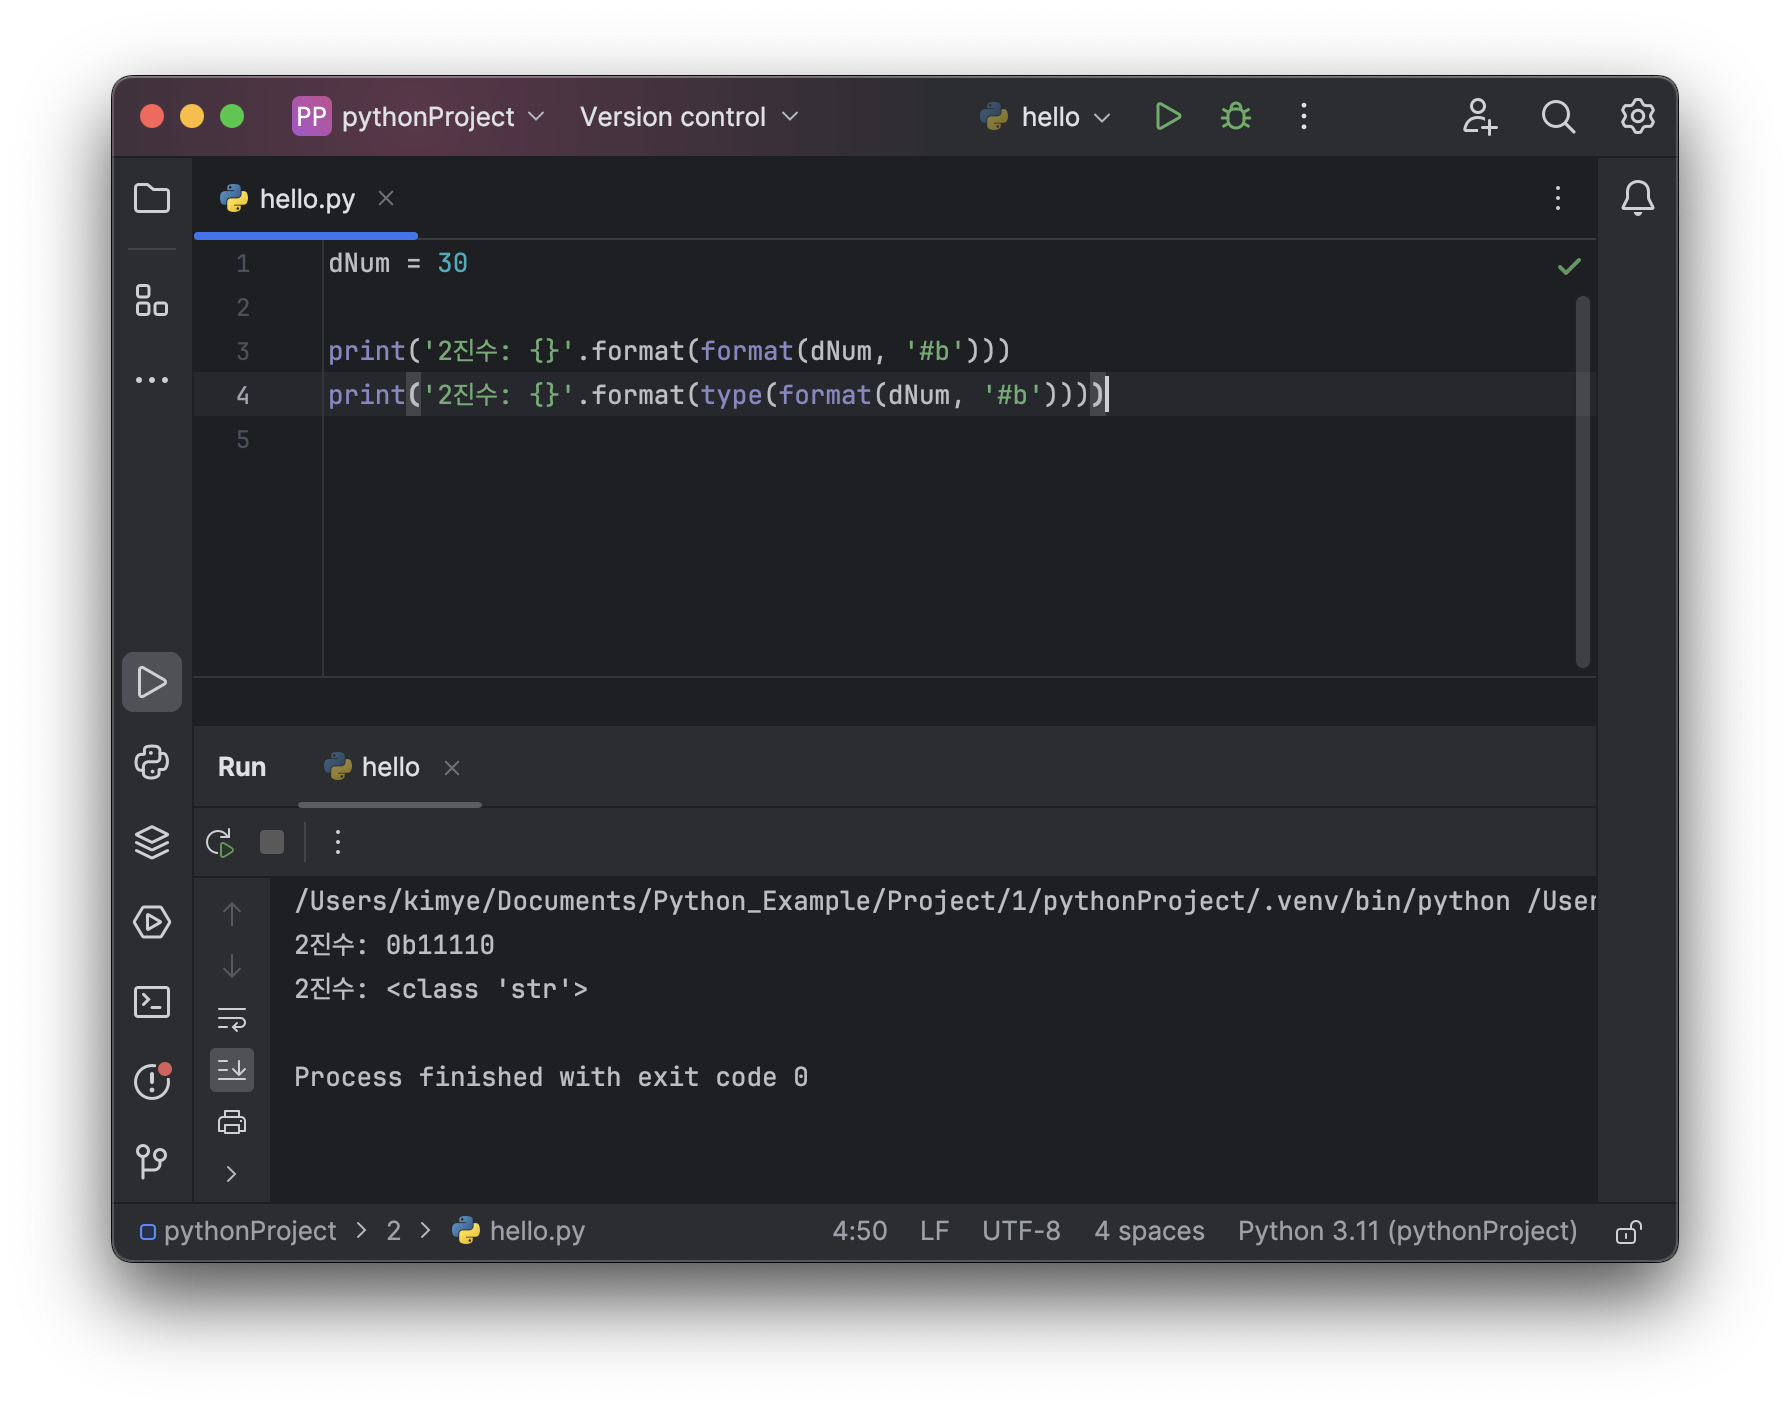Open the Project tool window folder icon

(x=152, y=198)
